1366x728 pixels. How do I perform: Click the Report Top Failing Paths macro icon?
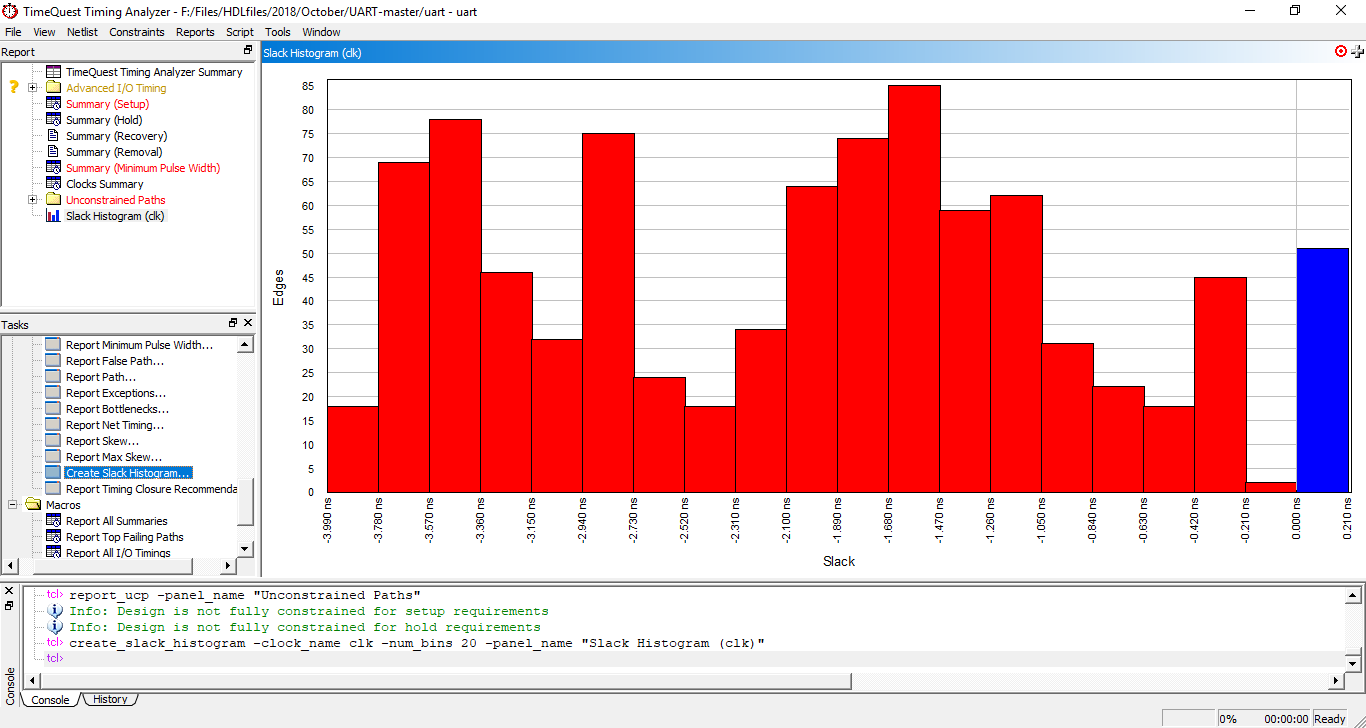[54, 537]
